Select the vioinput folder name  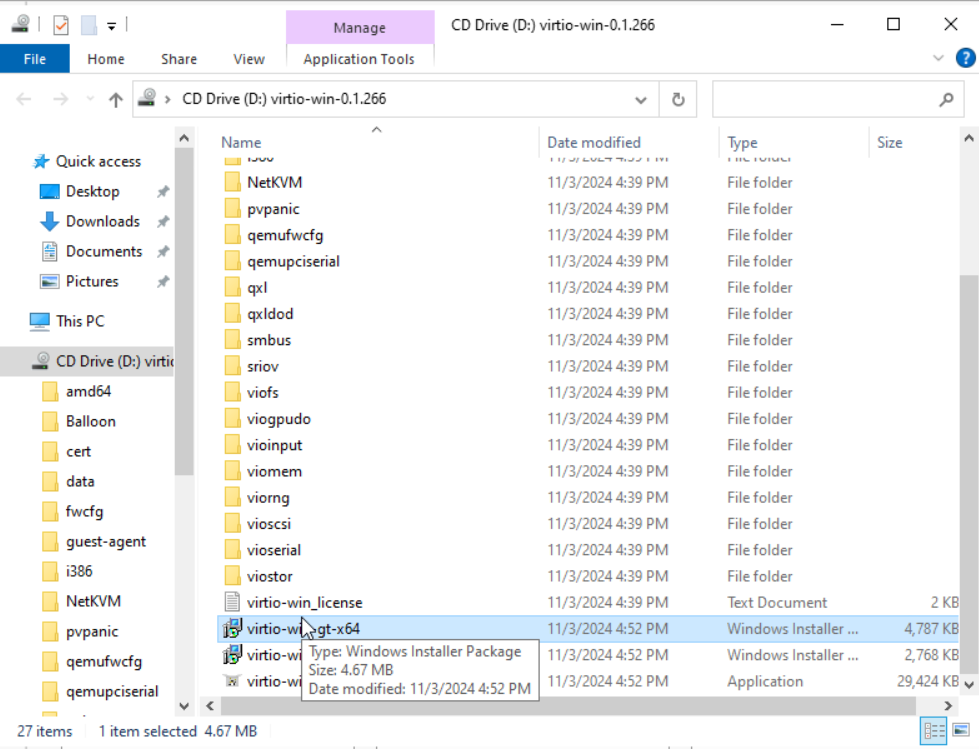pos(274,444)
